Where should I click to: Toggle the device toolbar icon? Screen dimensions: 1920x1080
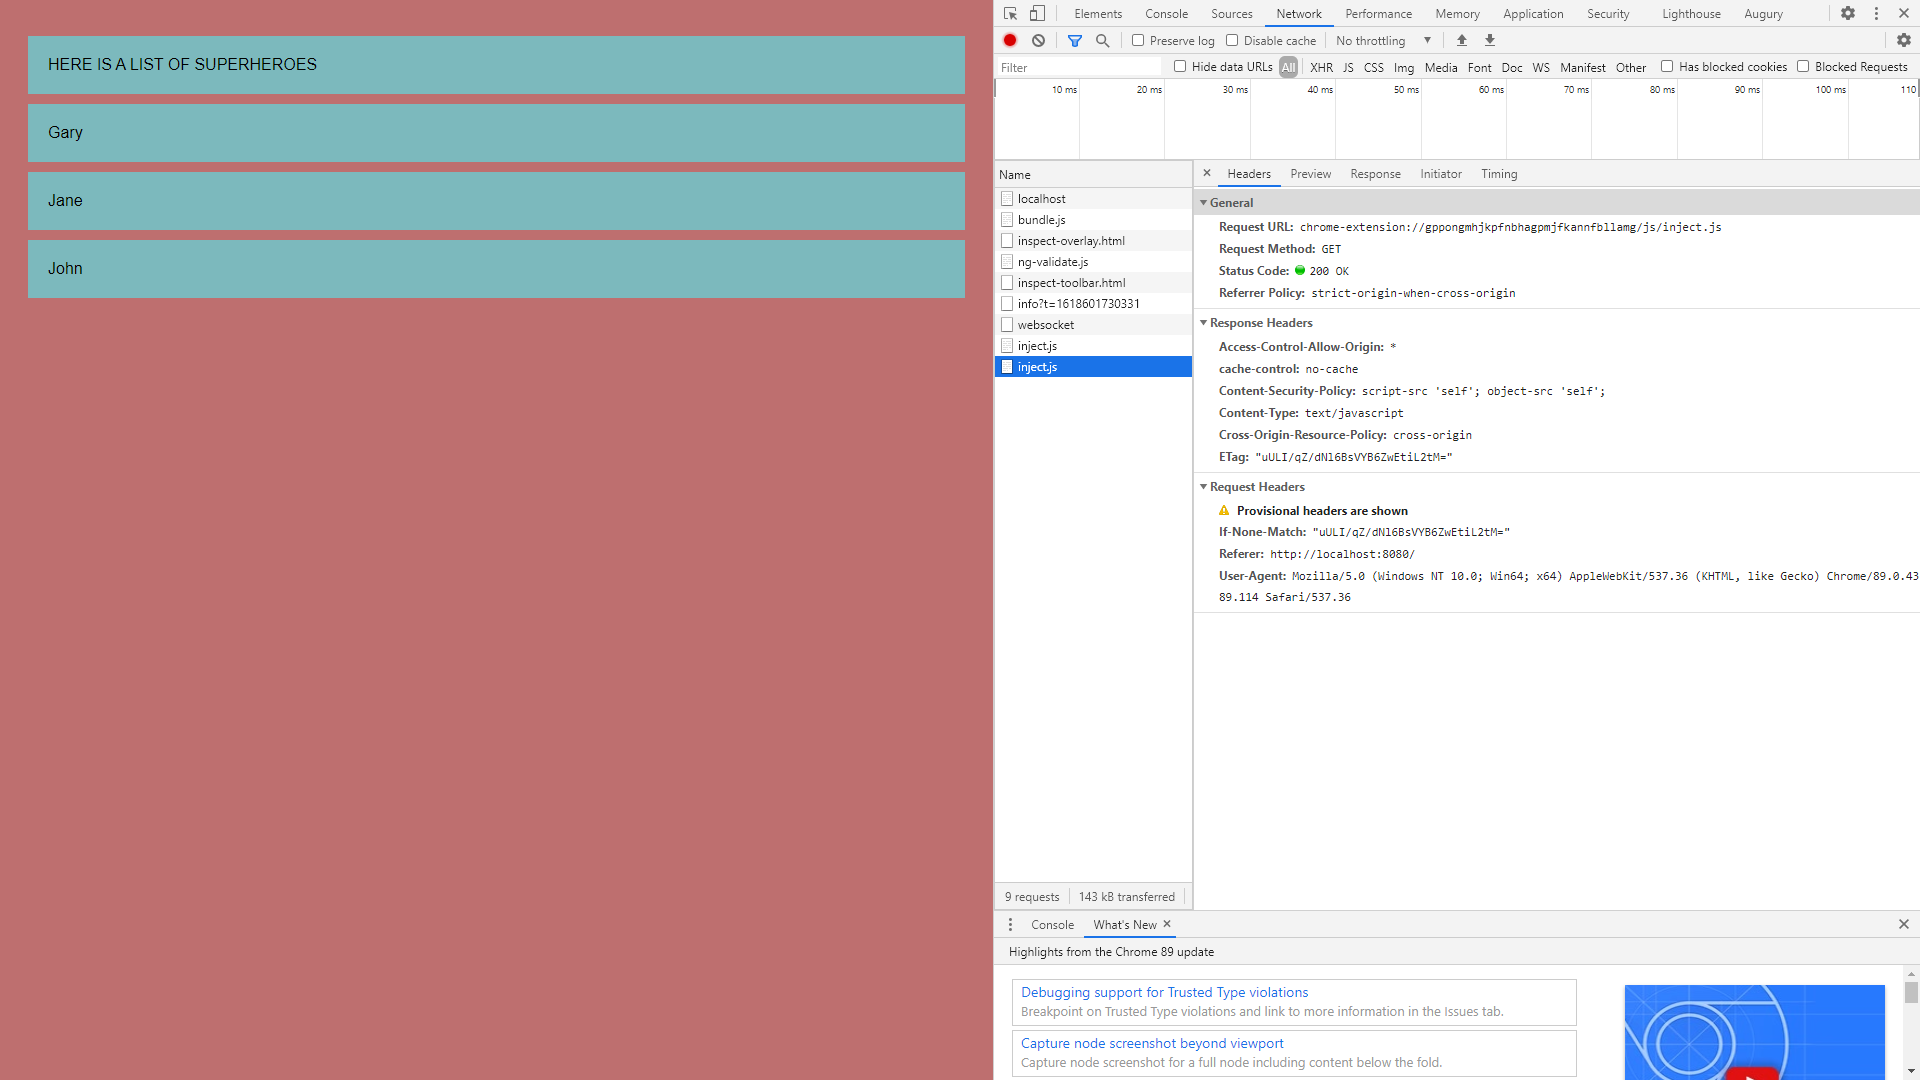(x=1038, y=14)
